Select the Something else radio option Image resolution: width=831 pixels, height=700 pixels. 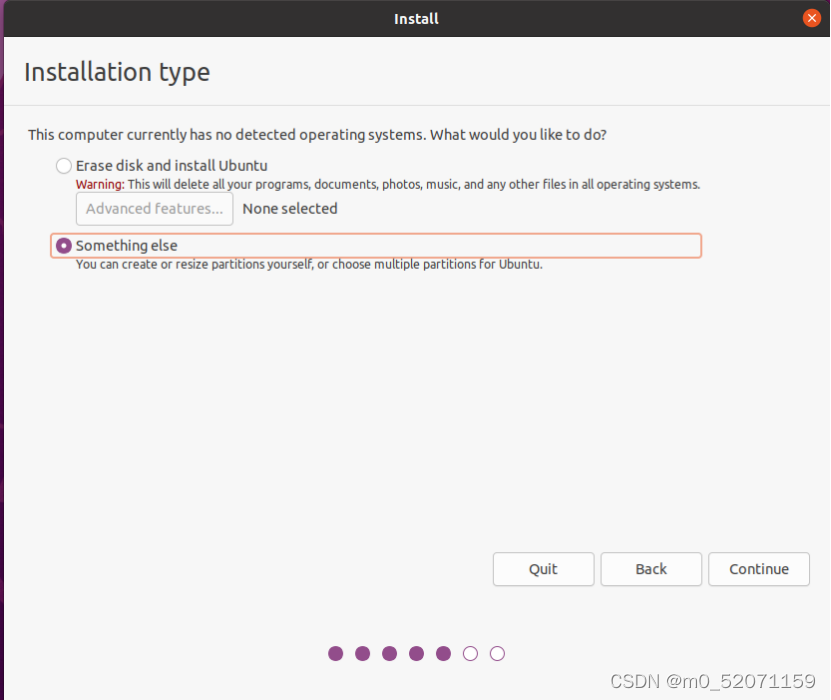click(x=64, y=246)
